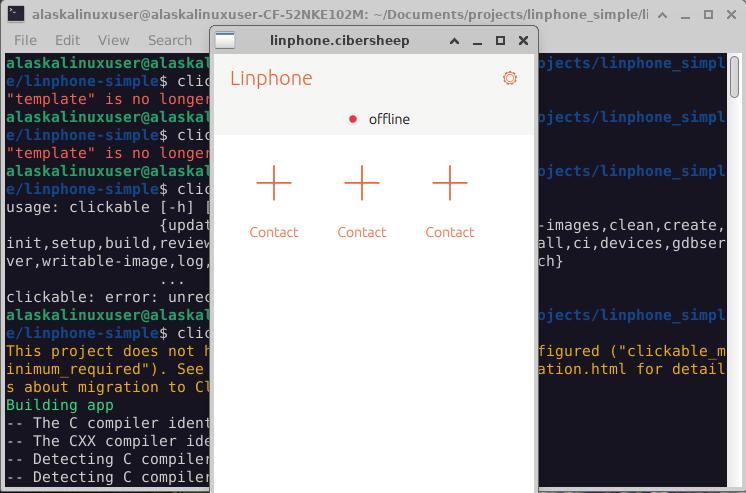The width and height of the screenshot is (746, 493).
Task: Open the terminal Search menu
Action: point(170,40)
